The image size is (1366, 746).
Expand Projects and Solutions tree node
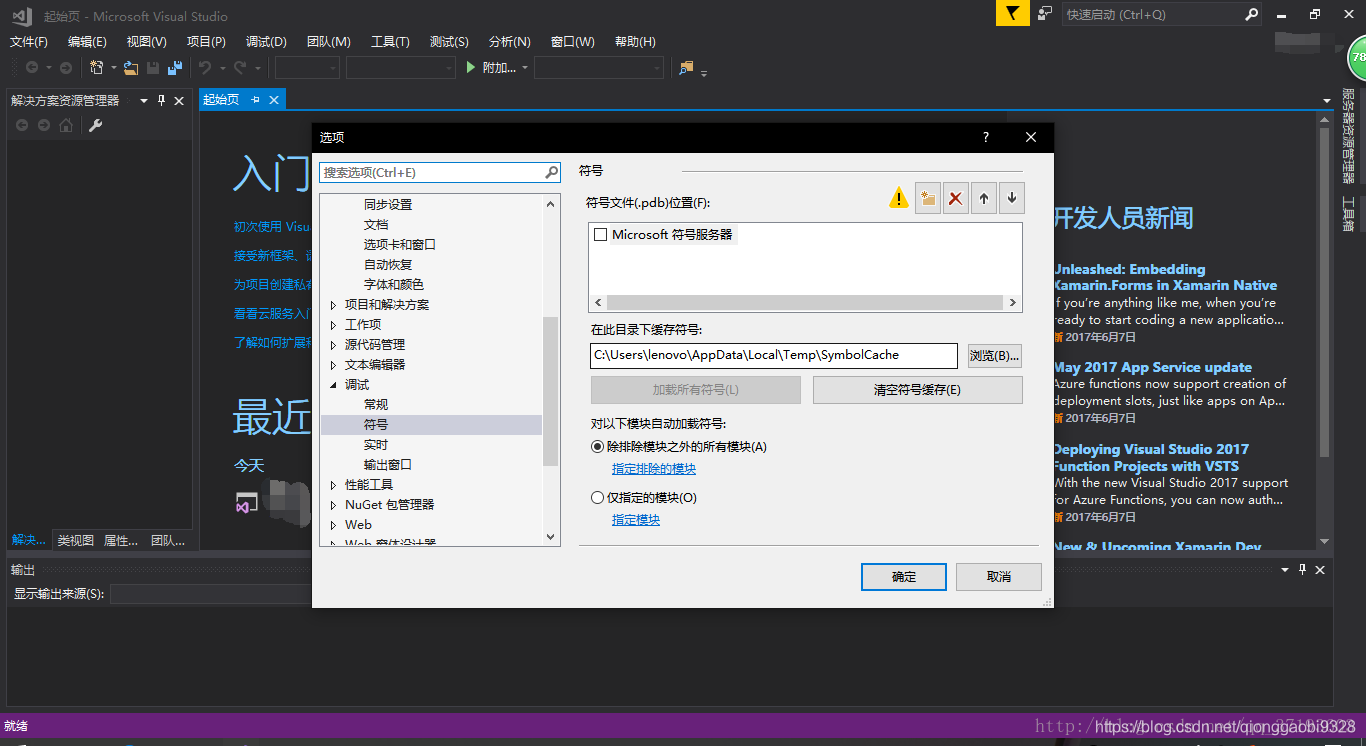(333, 305)
